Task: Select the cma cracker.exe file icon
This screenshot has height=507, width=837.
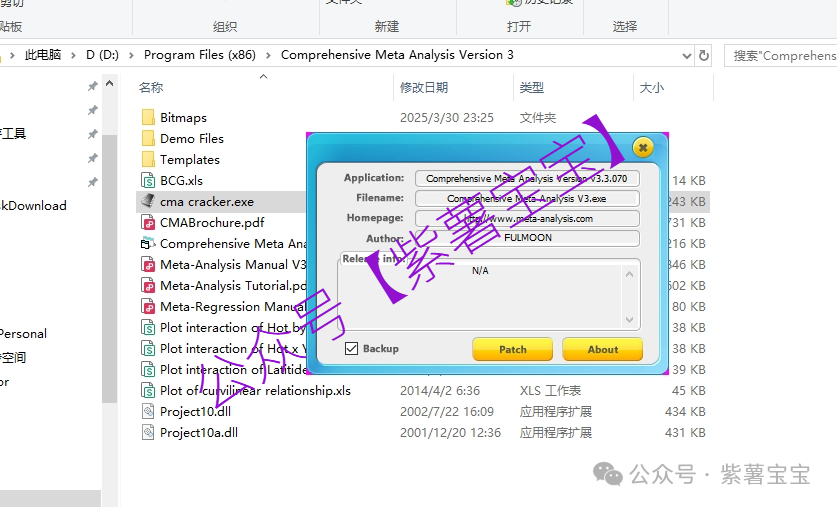Action: click(148, 202)
